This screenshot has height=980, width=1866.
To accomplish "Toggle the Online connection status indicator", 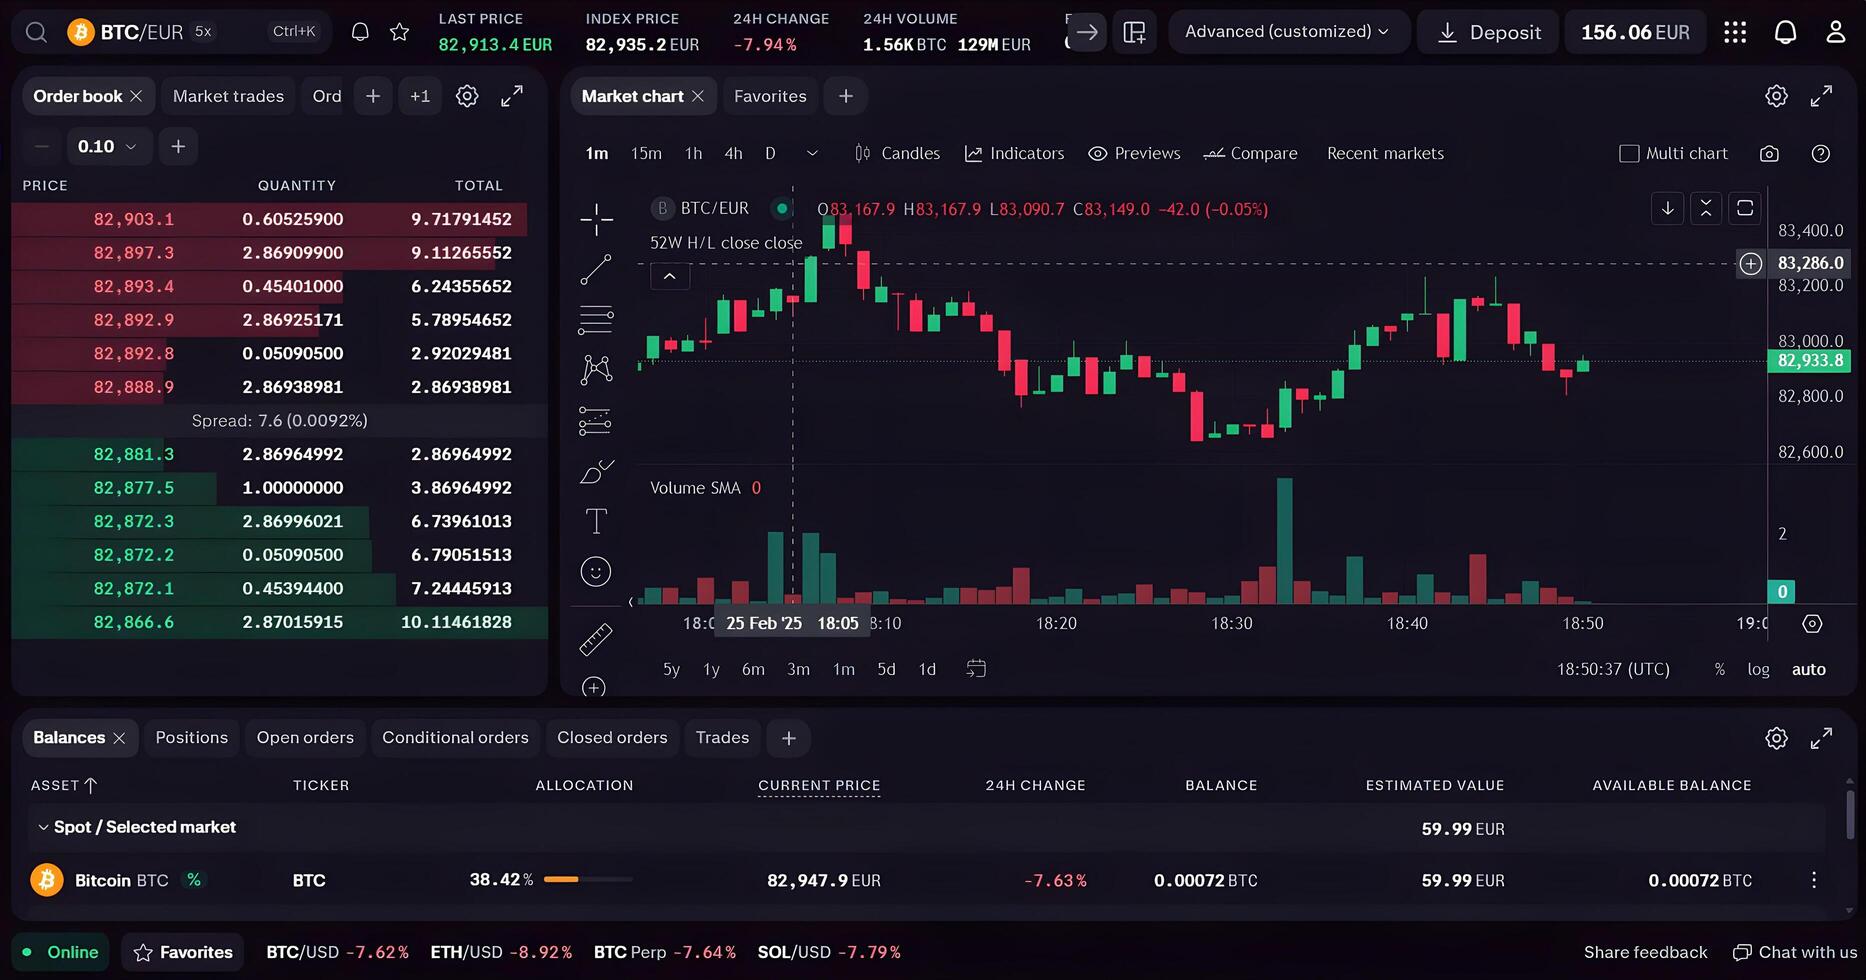I will (61, 953).
